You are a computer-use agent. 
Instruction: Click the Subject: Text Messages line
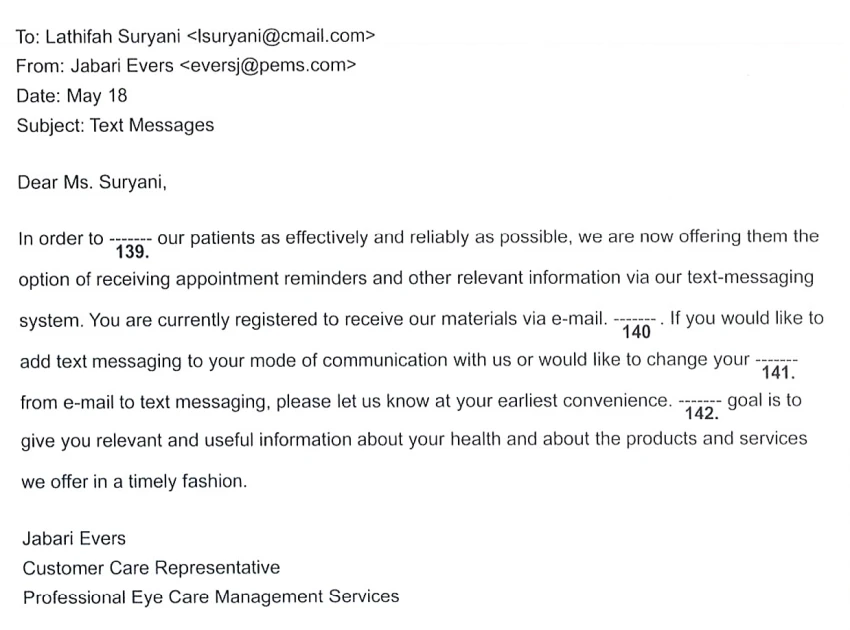pyautogui.click(x=115, y=125)
